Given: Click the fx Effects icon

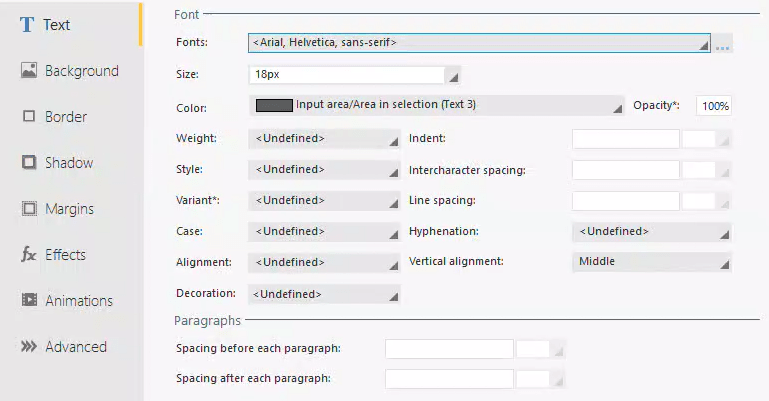Looking at the screenshot, I should coord(29,255).
